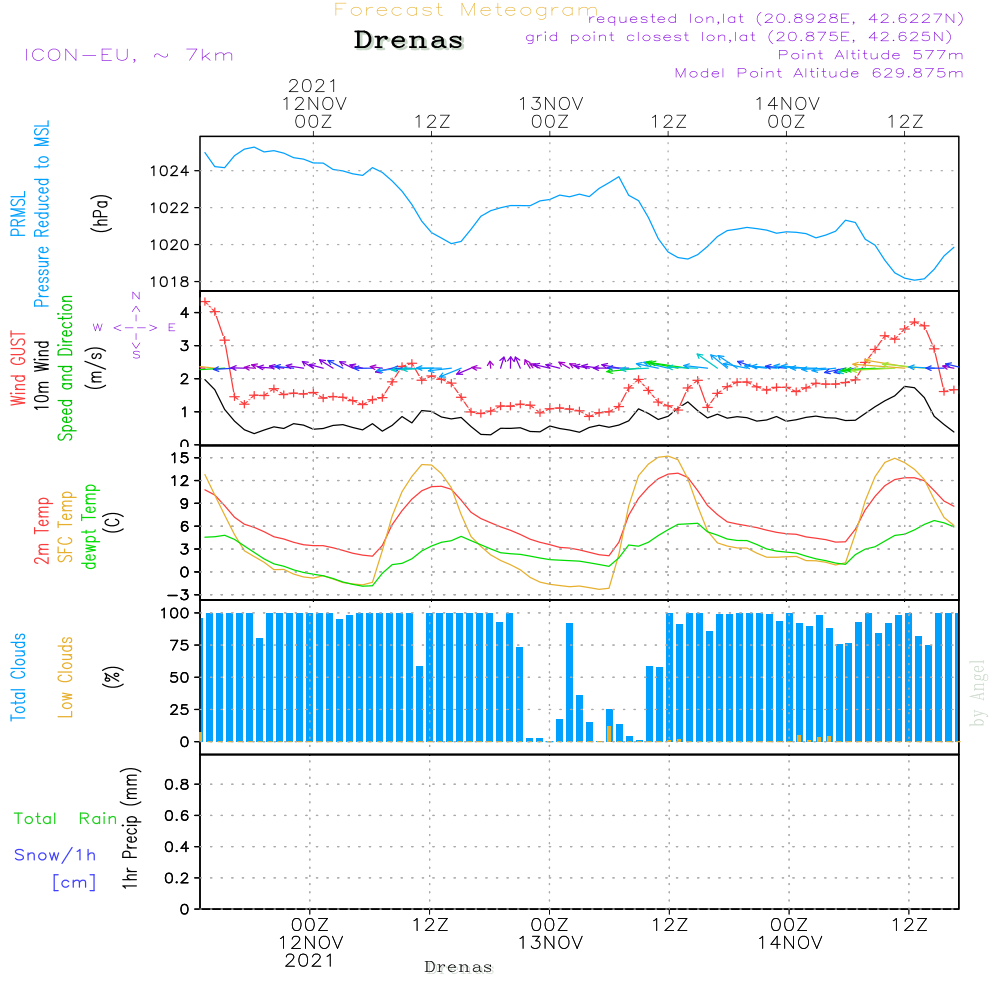Click the '[cm]' snow unit label
Image resolution: width=1000 pixels, height=1000 pixels.
(x=74, y=883)
